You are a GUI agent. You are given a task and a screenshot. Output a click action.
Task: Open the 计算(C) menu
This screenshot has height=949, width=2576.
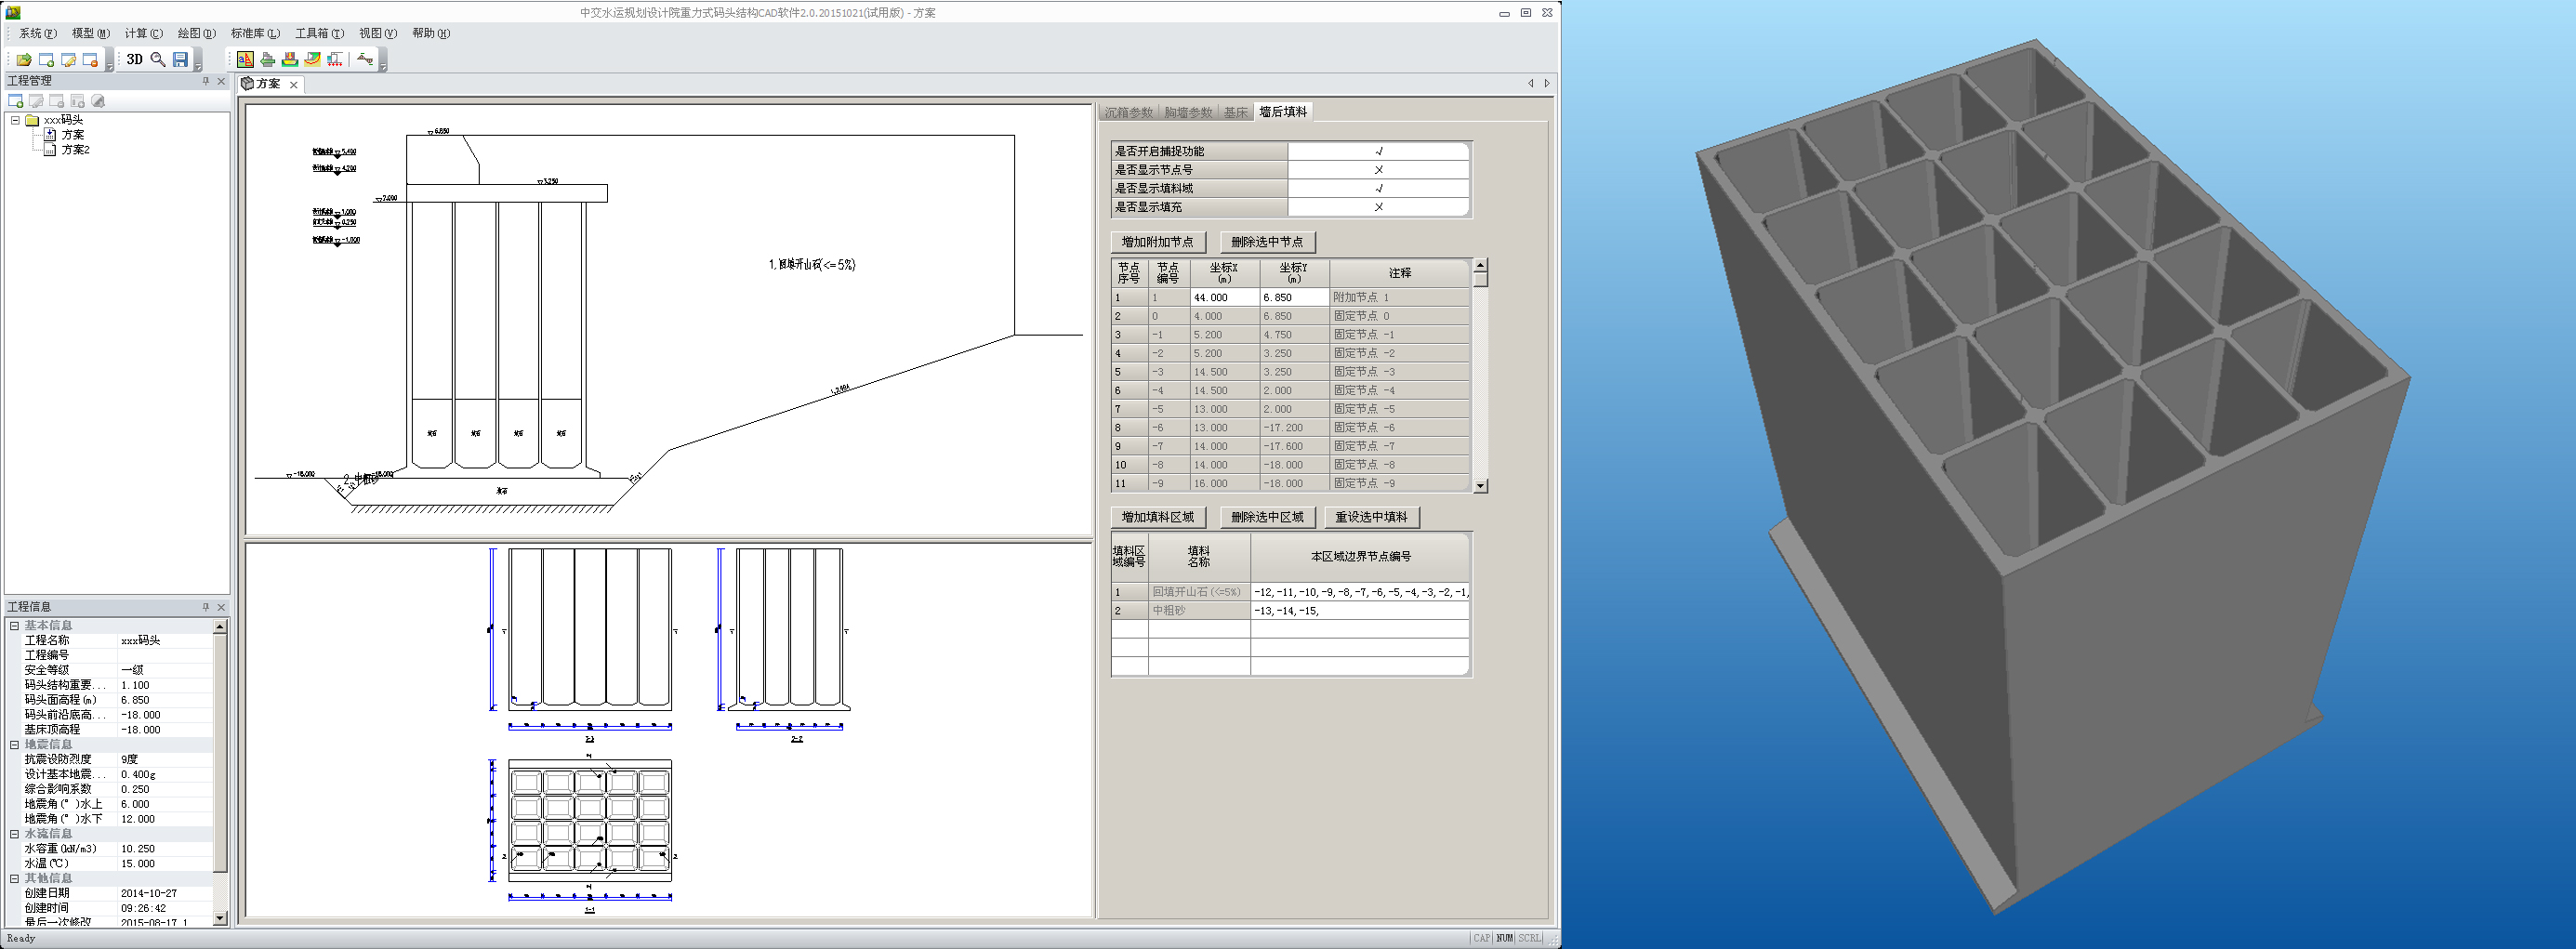pyautogui.click(x=143, y=33)
